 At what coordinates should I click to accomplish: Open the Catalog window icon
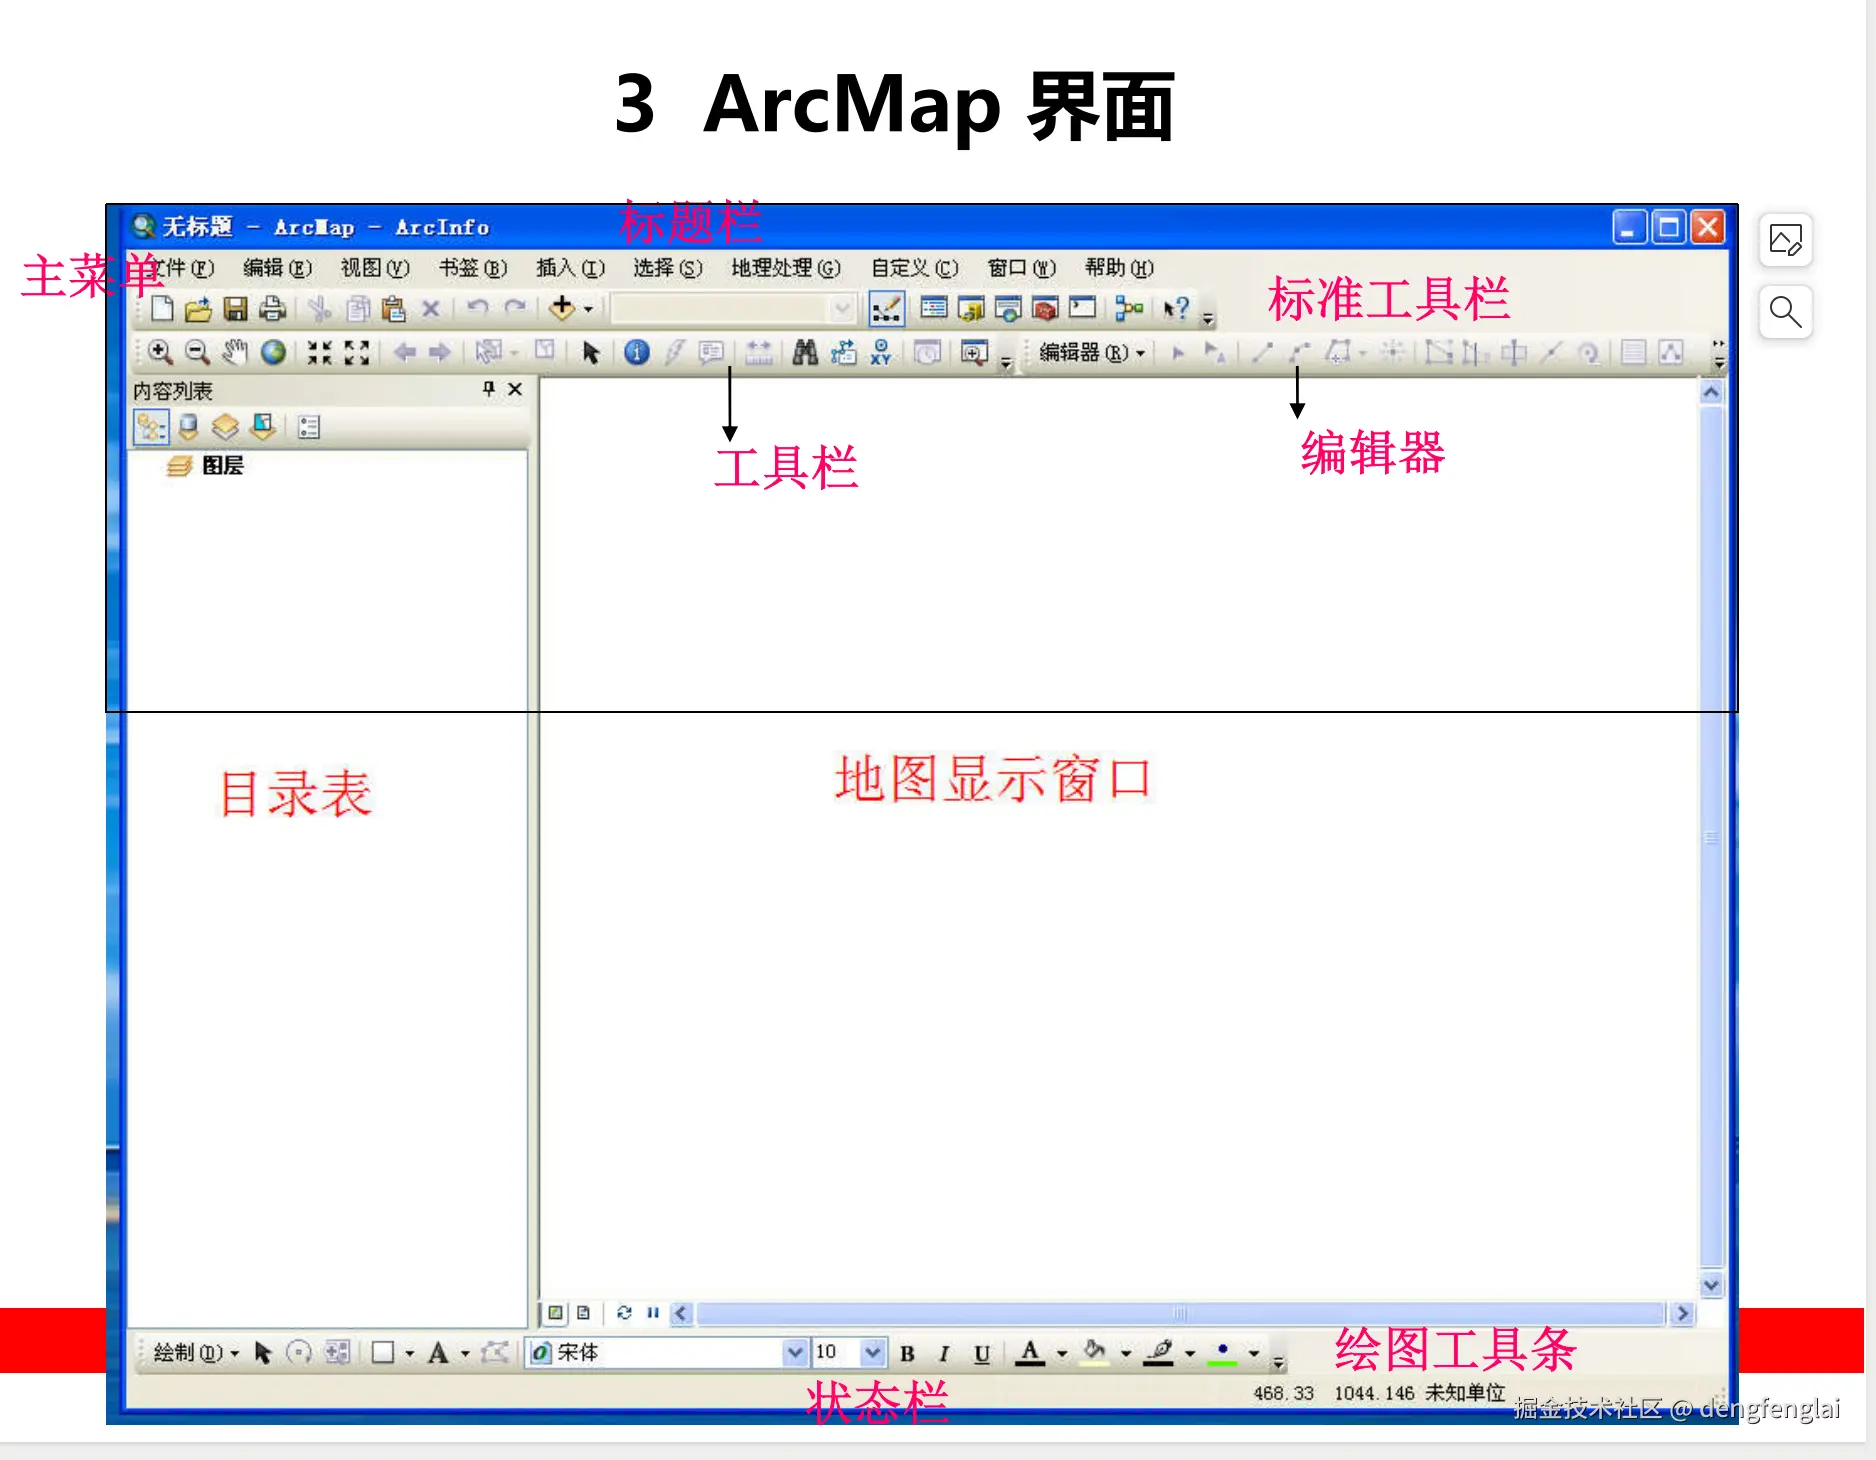point(972,310)
